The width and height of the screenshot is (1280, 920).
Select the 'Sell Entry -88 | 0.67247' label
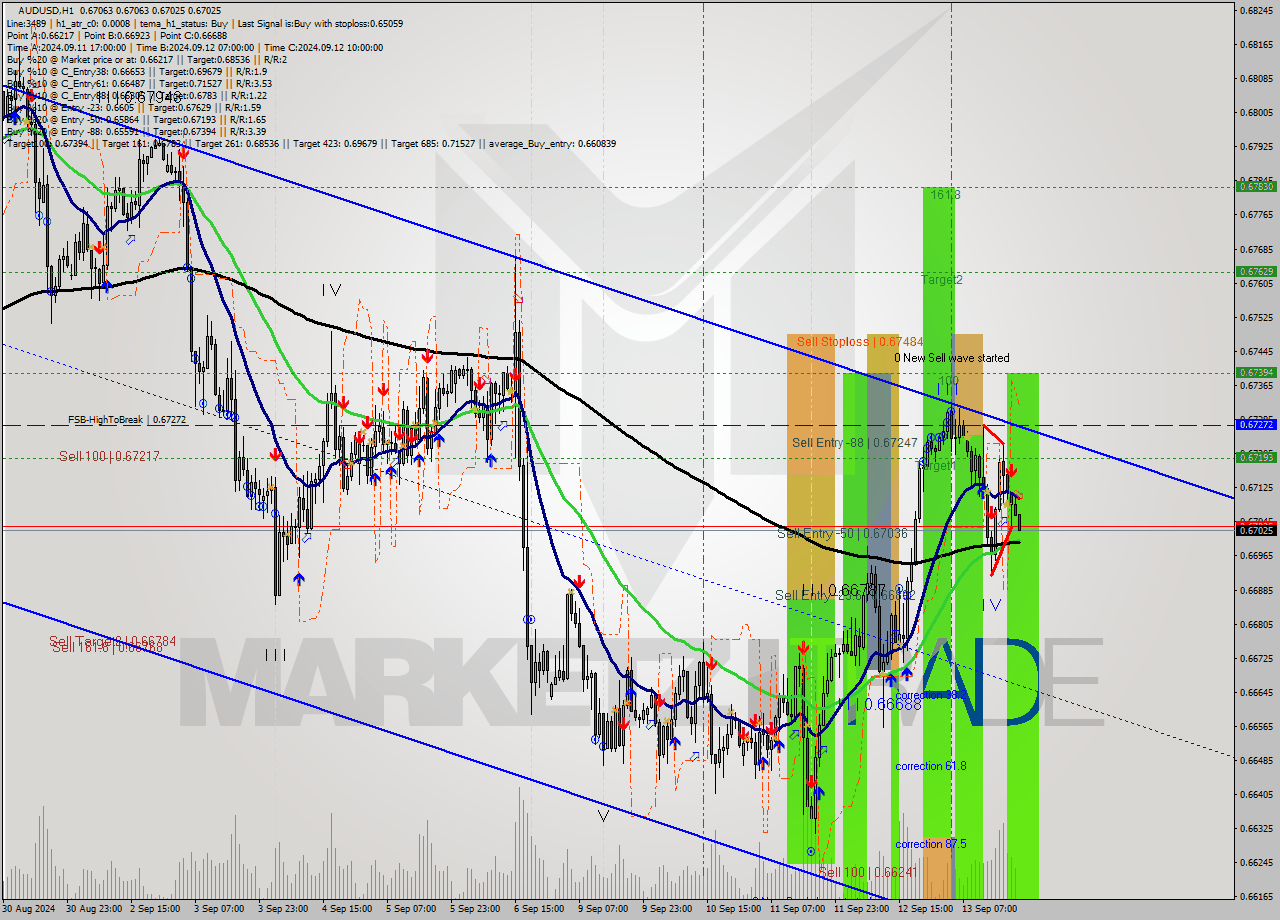pyautogui.click(x=854, y=442)
